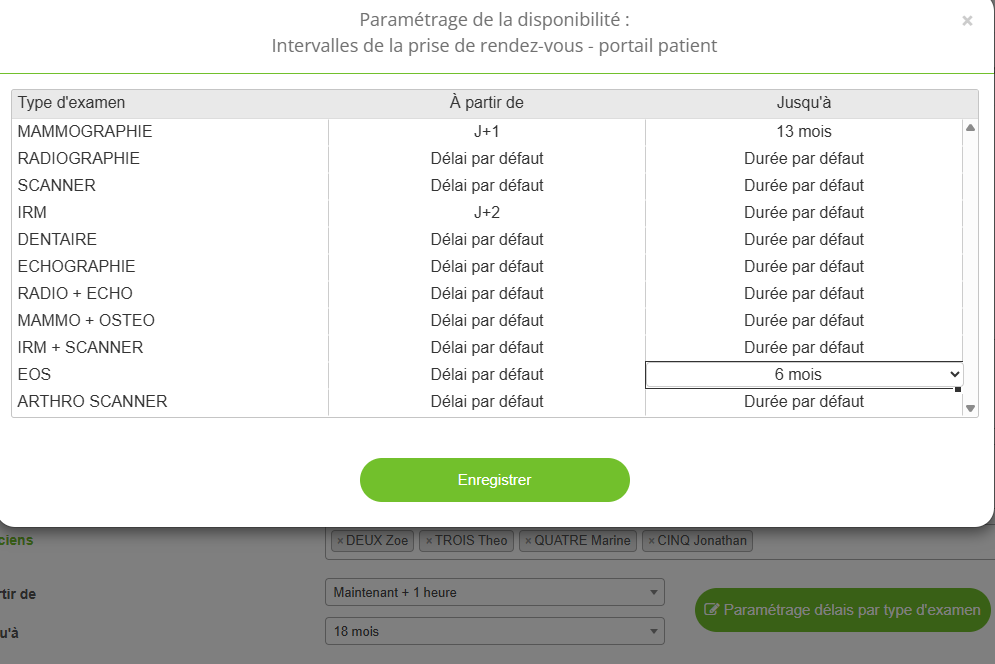Click the ARTHRO SCANNER row label

[93, 401]
